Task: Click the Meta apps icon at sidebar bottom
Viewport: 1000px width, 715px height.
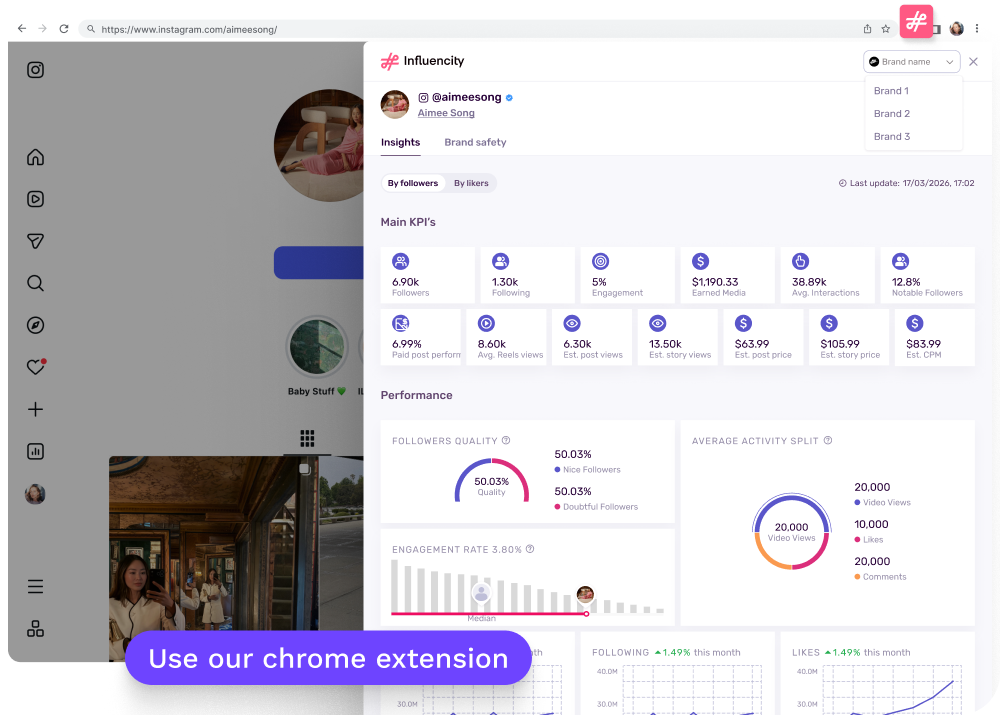Action: (36, 629)
